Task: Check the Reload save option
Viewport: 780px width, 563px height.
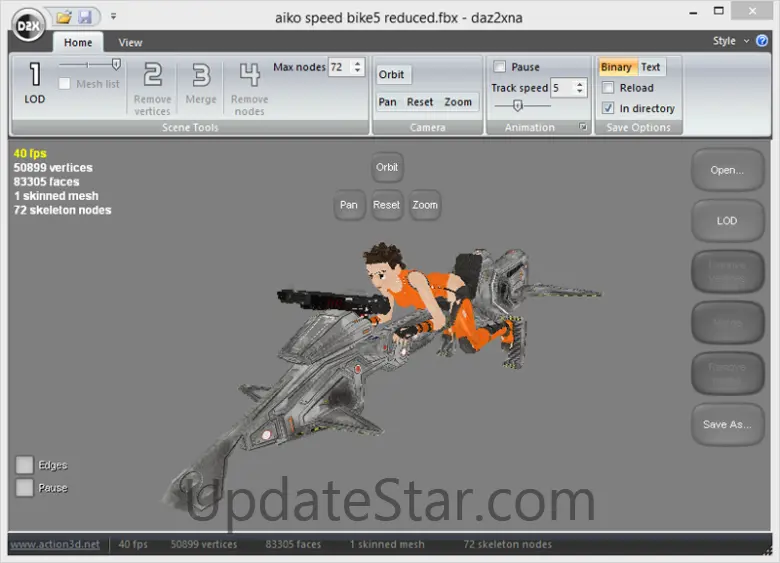Action: point(608,88)
